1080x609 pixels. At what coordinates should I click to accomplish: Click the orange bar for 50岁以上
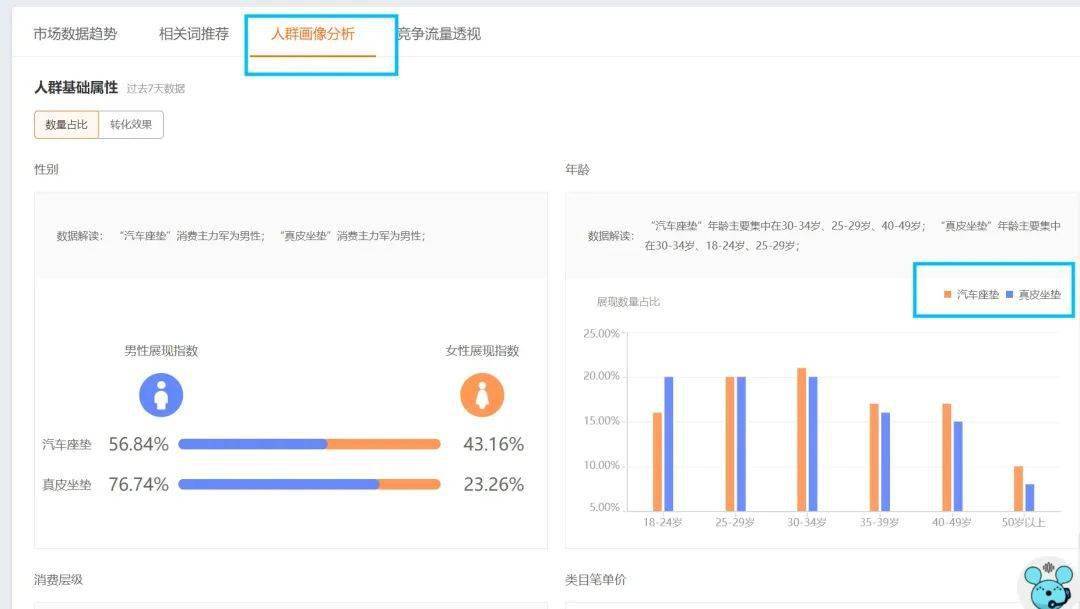[x=1018, y=488]
